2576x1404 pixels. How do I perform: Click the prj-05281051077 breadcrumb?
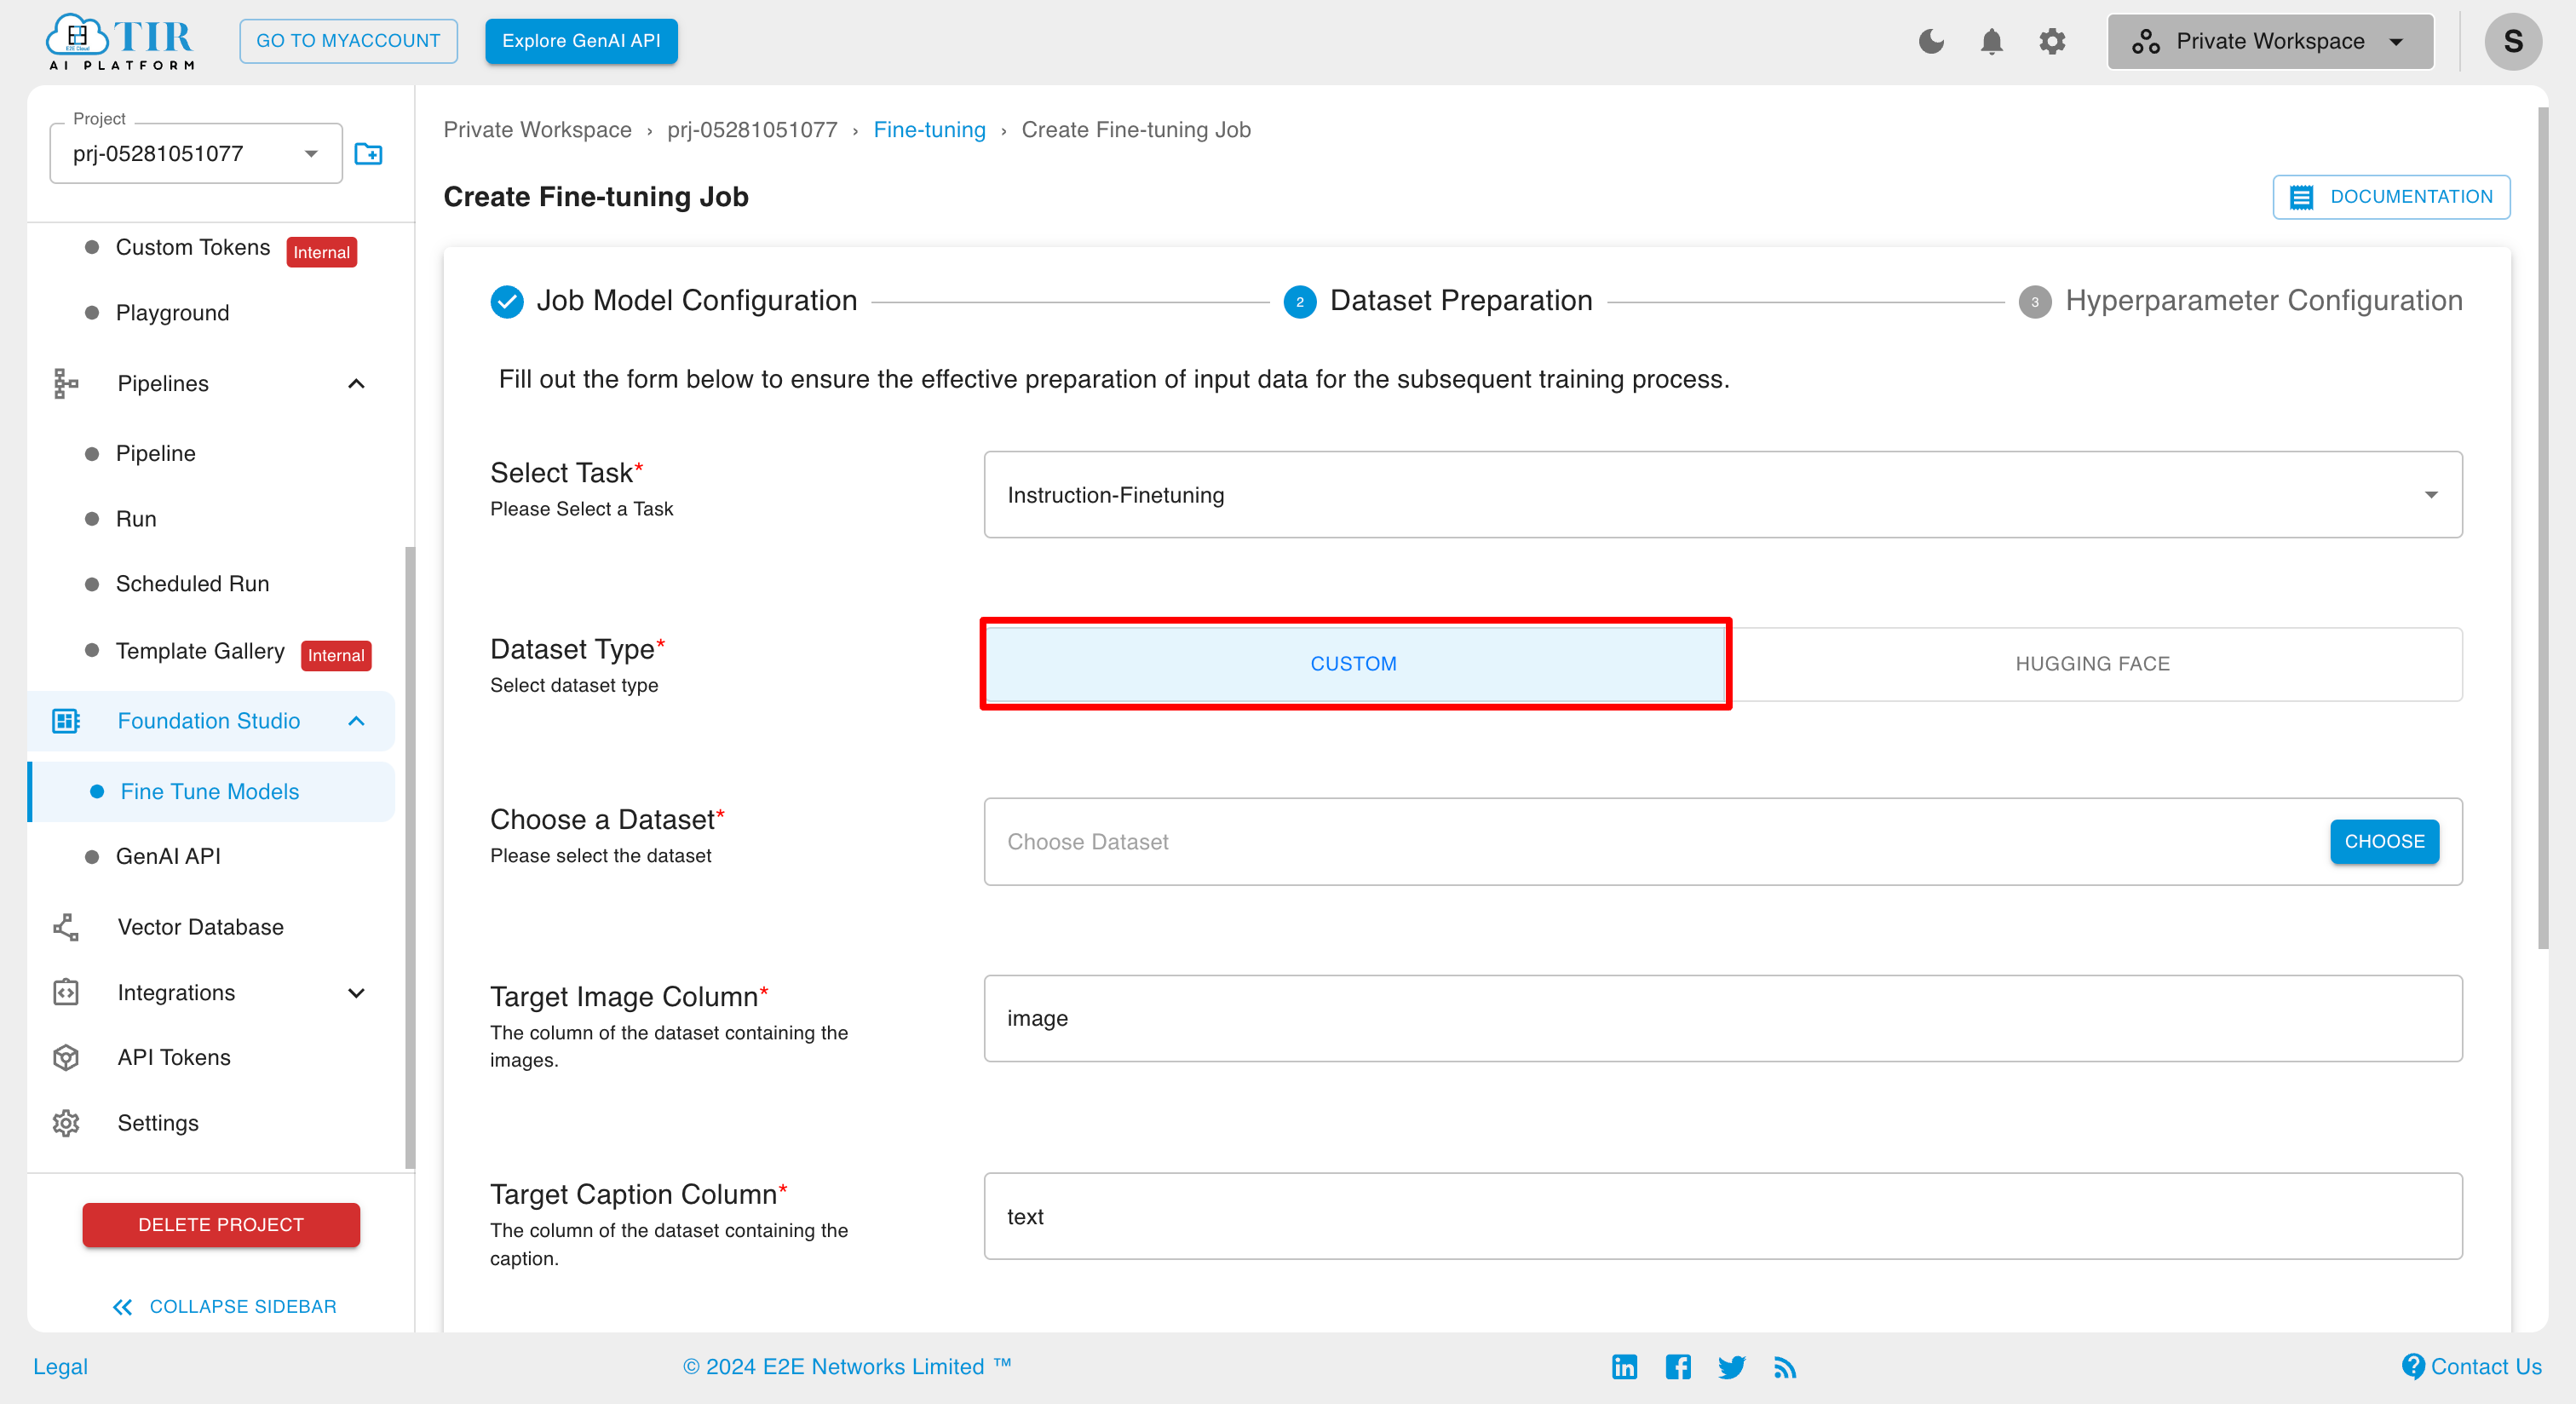tap(752, 130)
